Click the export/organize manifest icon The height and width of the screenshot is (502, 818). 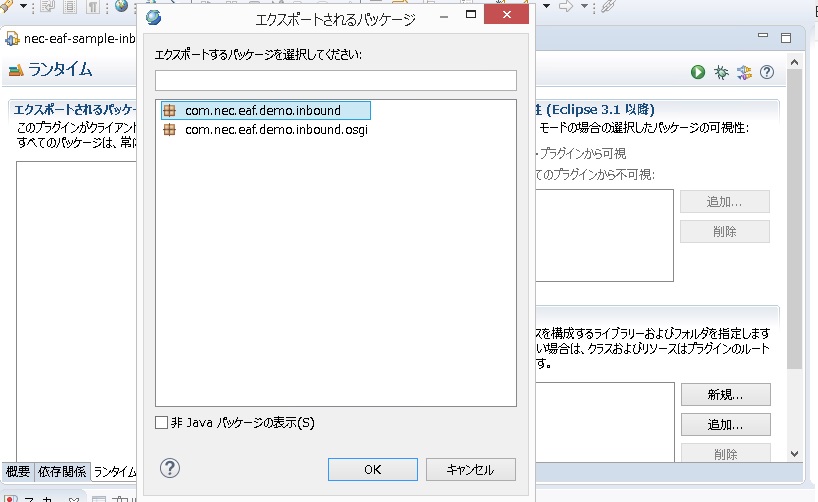[744, 72]
